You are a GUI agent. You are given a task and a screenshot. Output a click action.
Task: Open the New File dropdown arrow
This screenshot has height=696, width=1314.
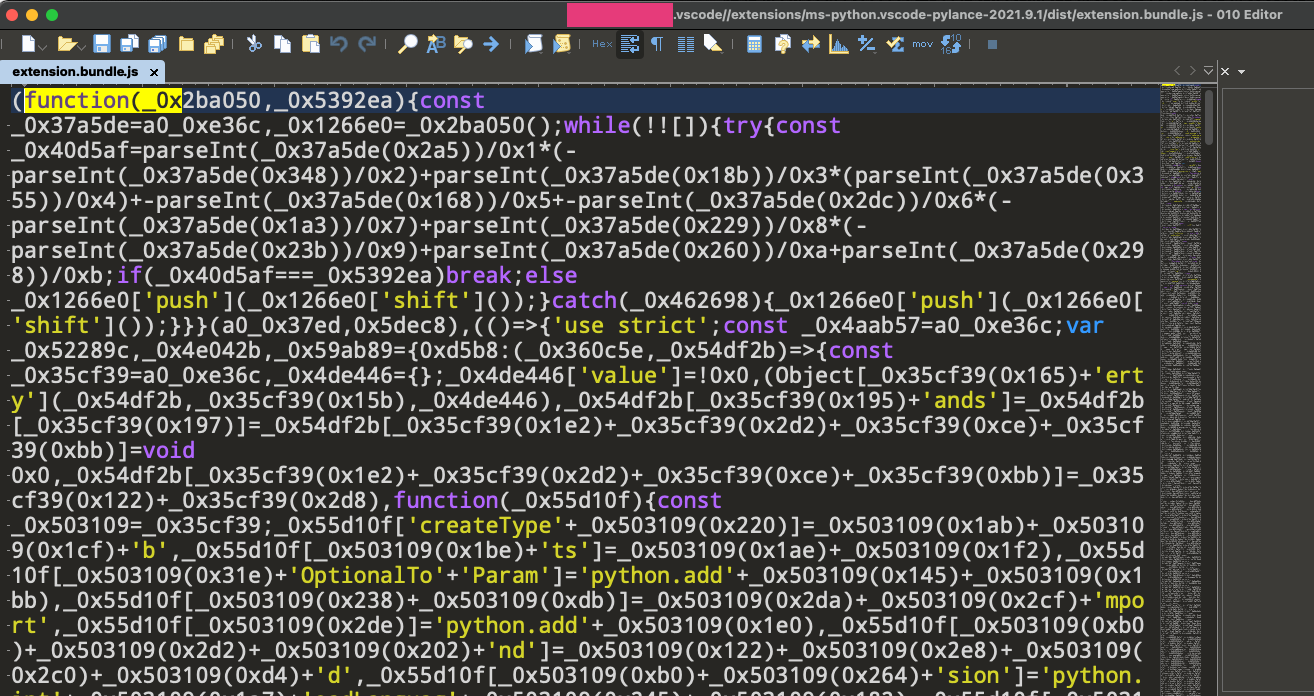(x=44, y=47)
